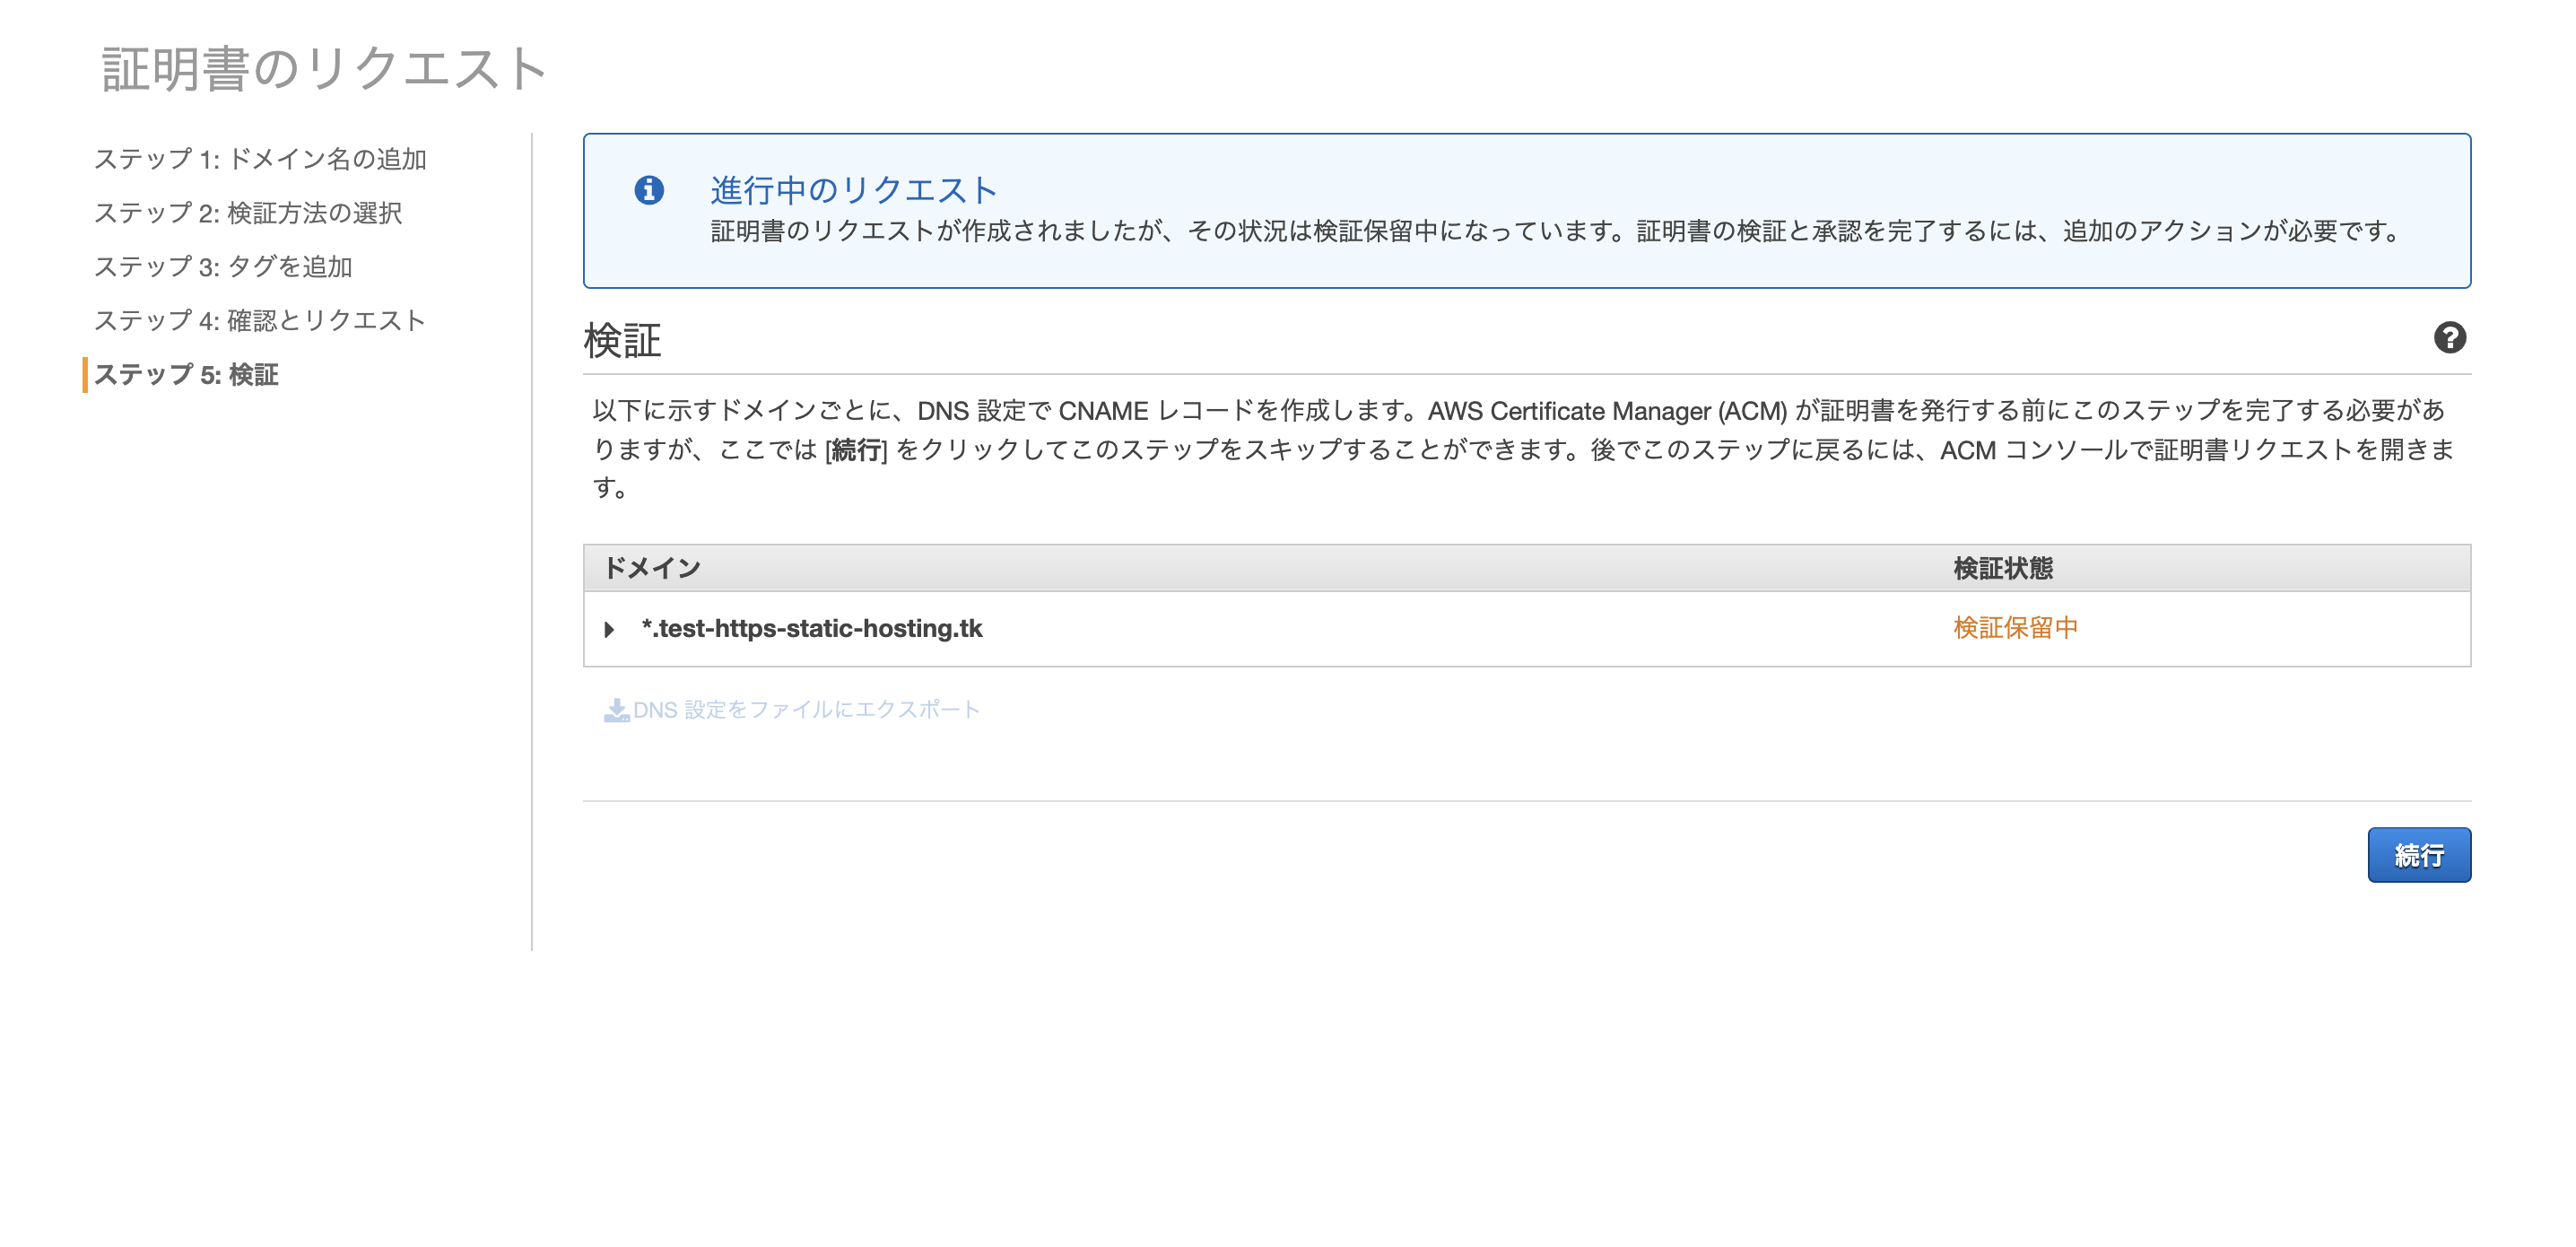The height and width of the screenshot is (1247, 2576).
Task: Click the *.test-https-static-hosting.tk domain name
Action: coord(812,628)
